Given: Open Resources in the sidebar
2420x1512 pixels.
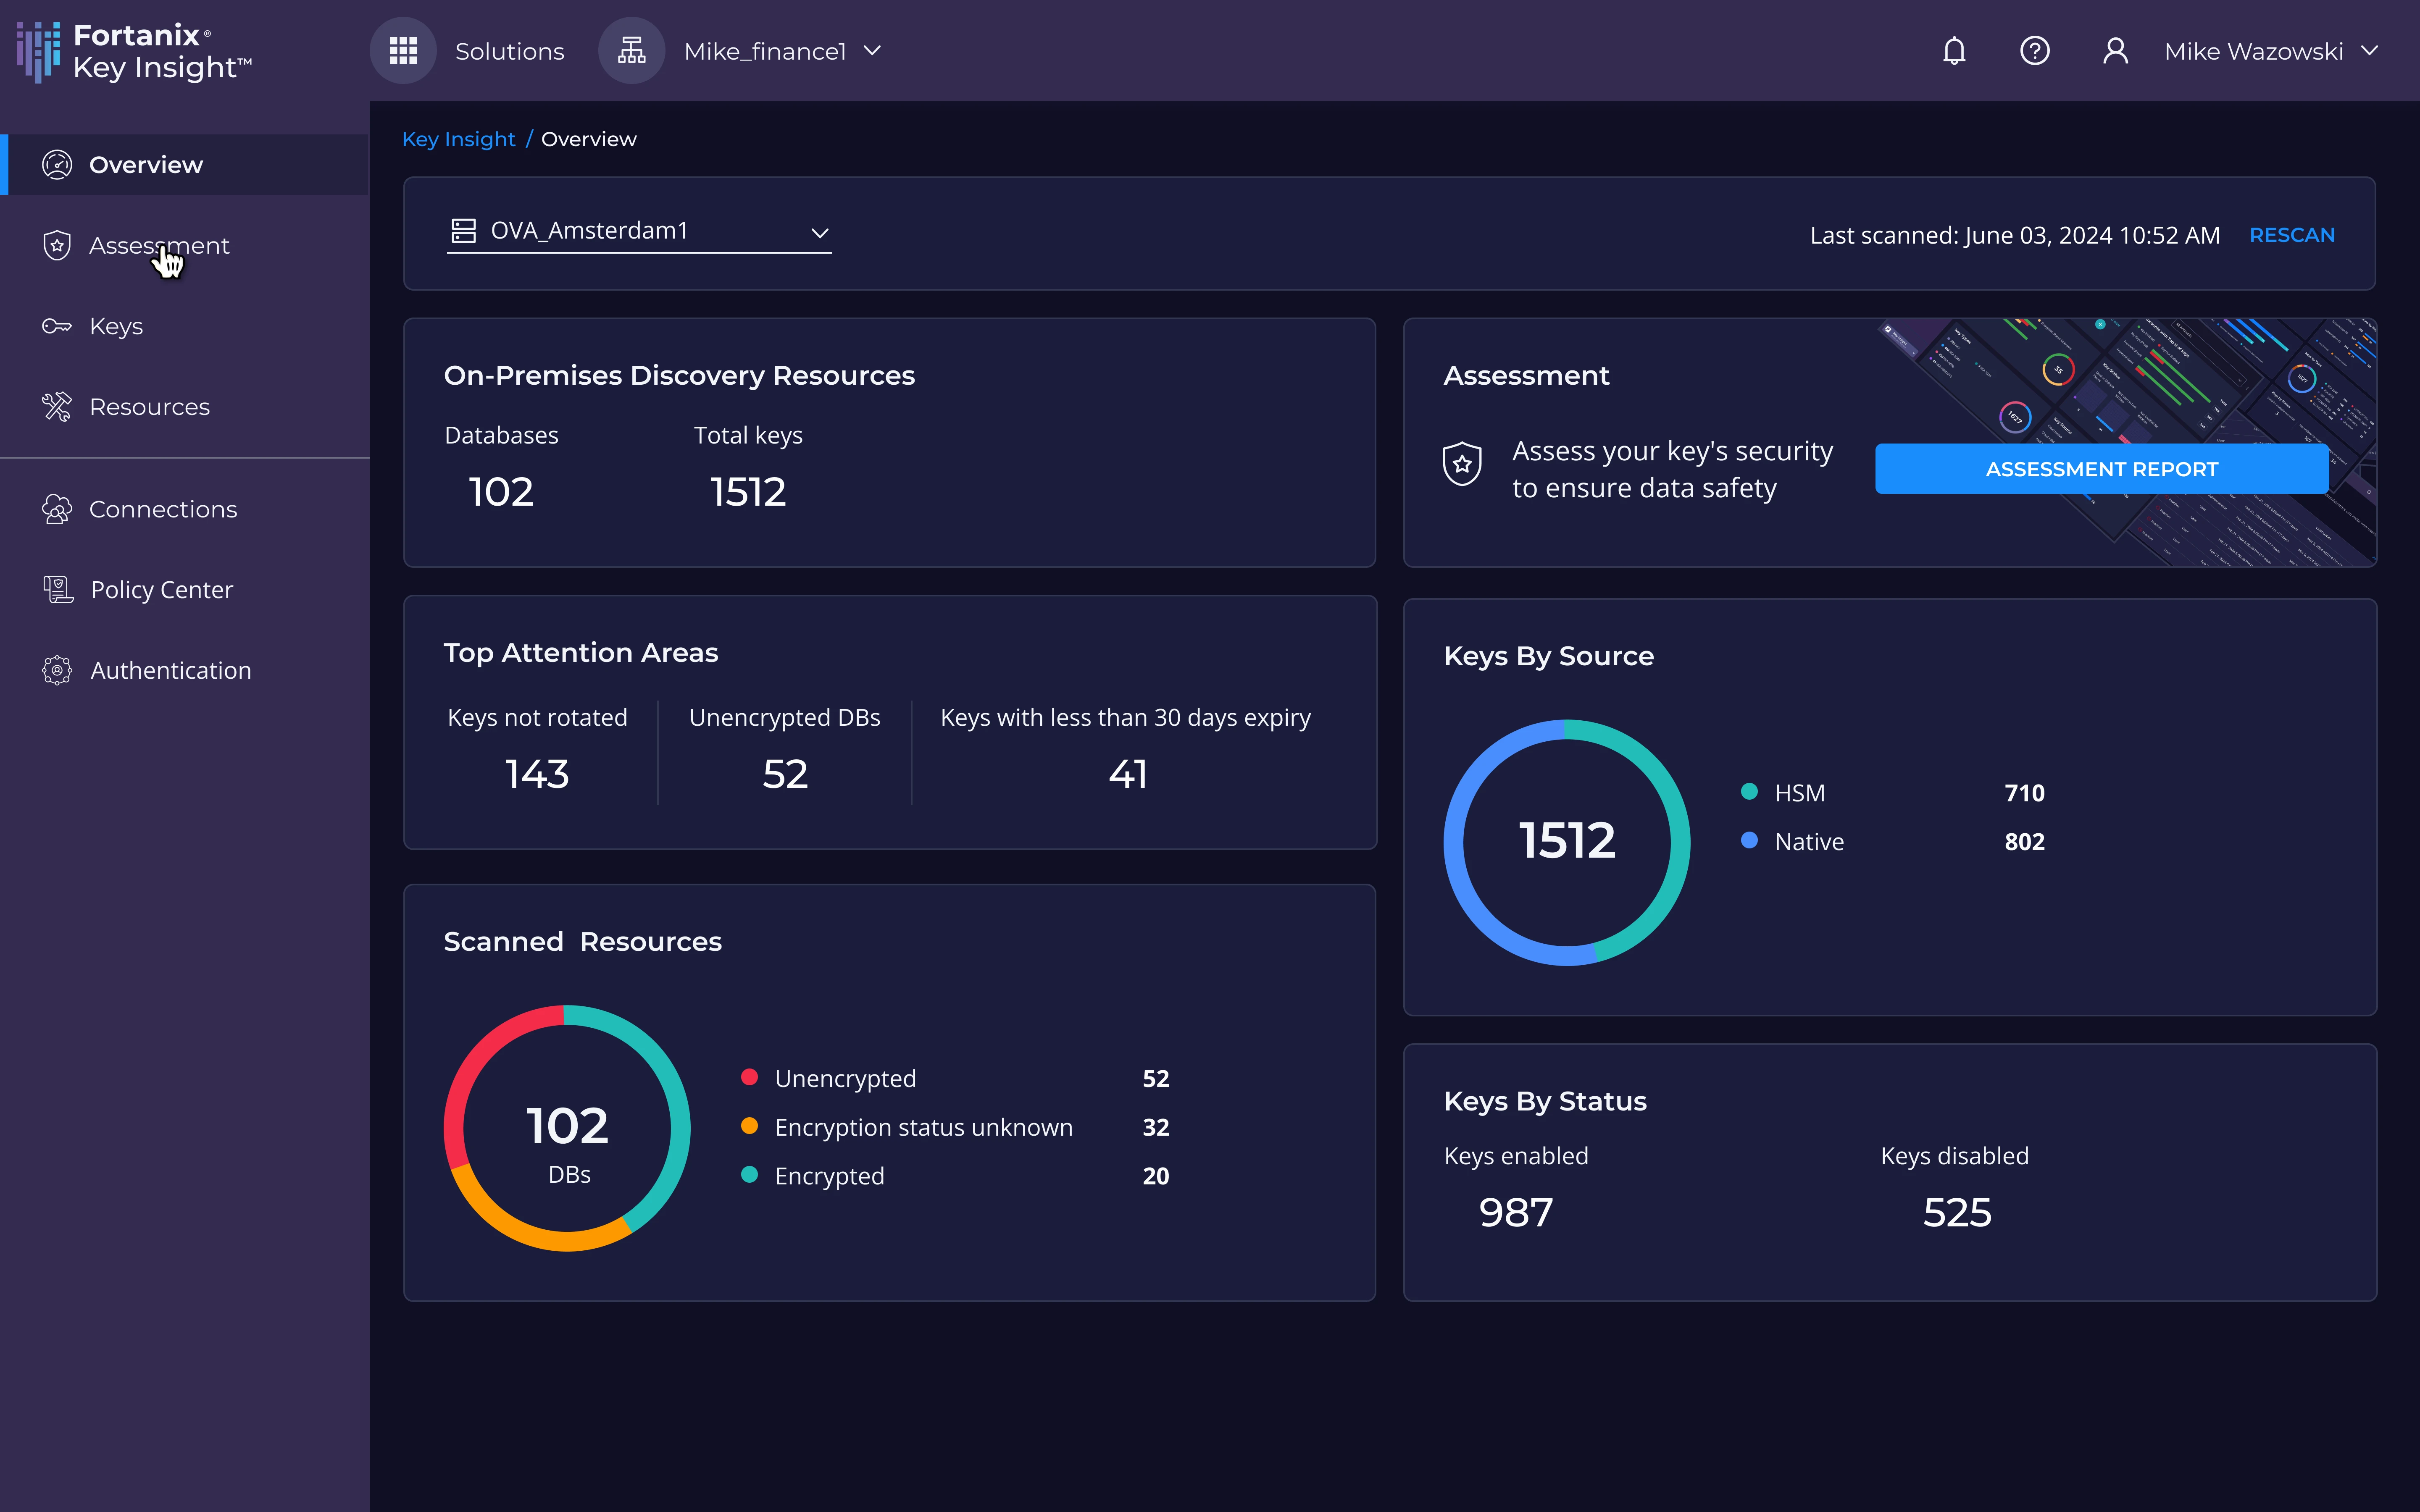Looking at the screenshot, I should (185, 407).
